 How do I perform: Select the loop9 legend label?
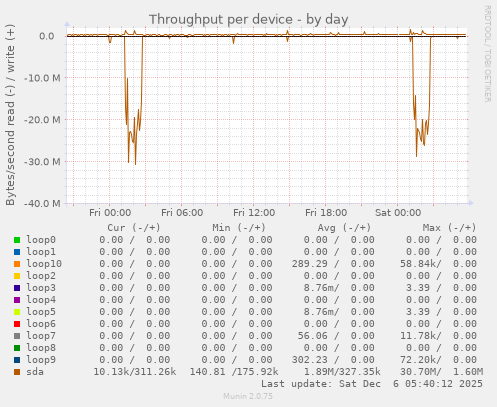(x=41, y=360)
